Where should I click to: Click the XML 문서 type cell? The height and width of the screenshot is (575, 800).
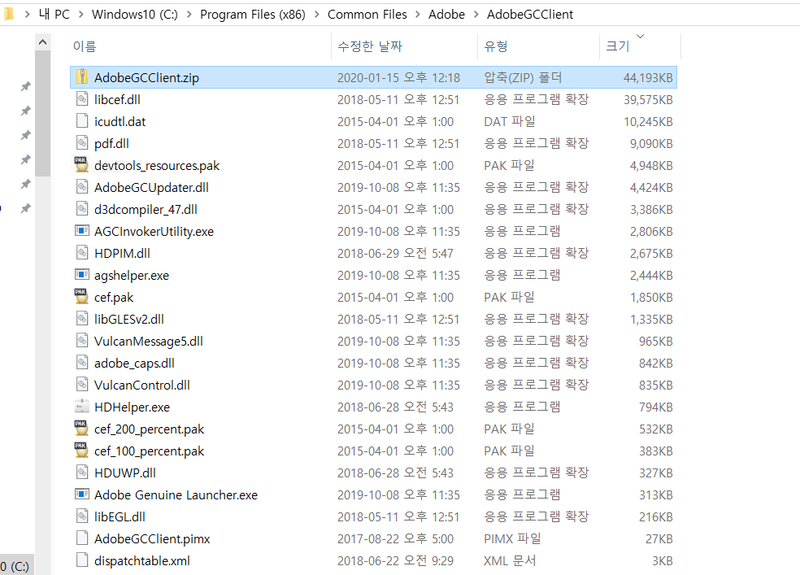[x=510, y=560]
